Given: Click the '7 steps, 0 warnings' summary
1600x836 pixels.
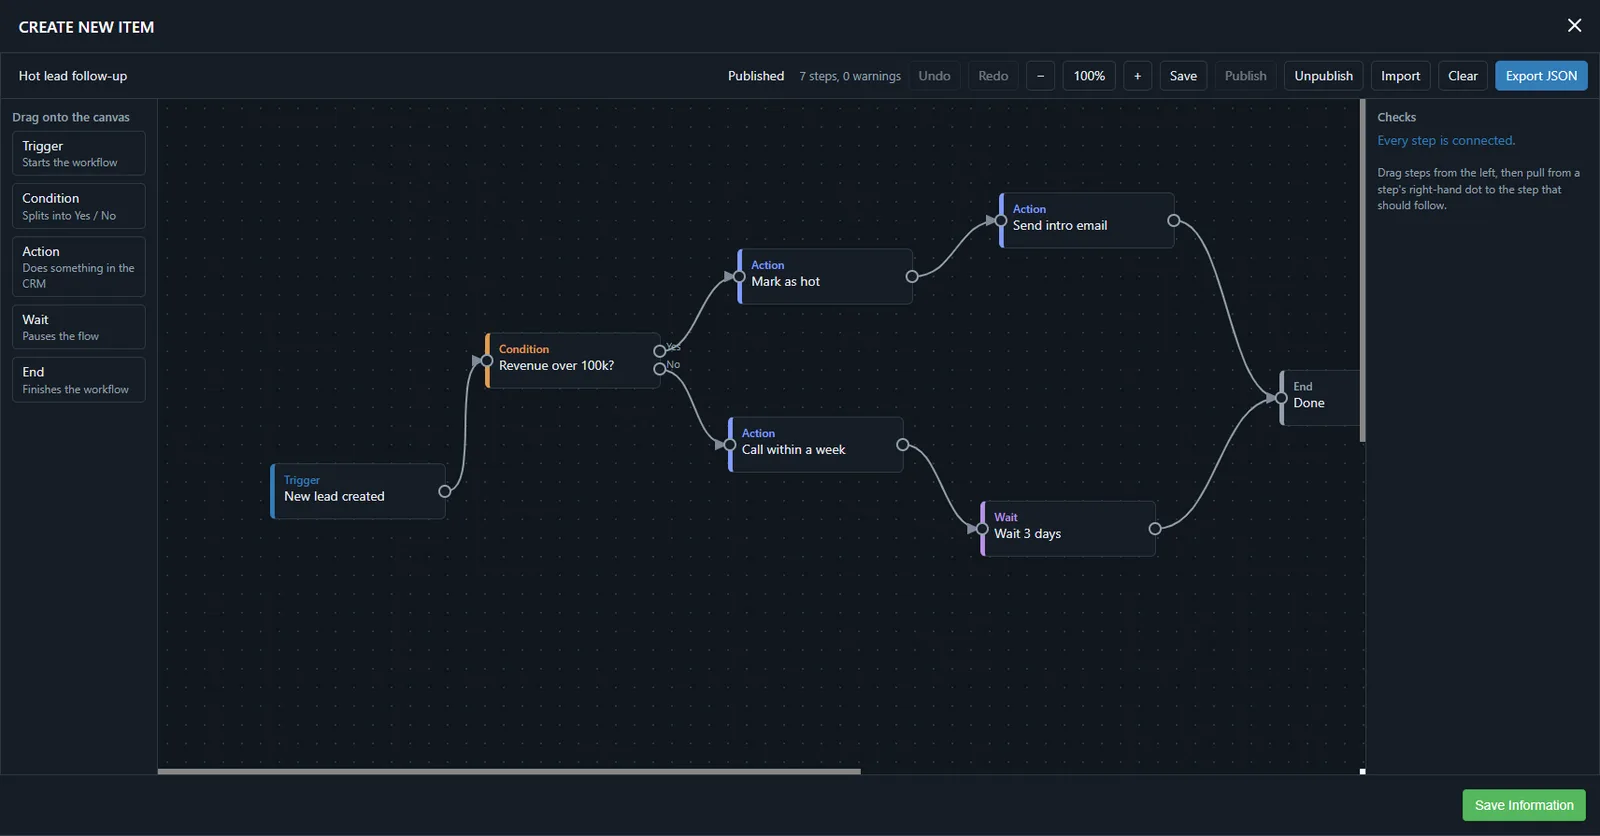Looking at the screenshot, I should (x=850, y=76).
